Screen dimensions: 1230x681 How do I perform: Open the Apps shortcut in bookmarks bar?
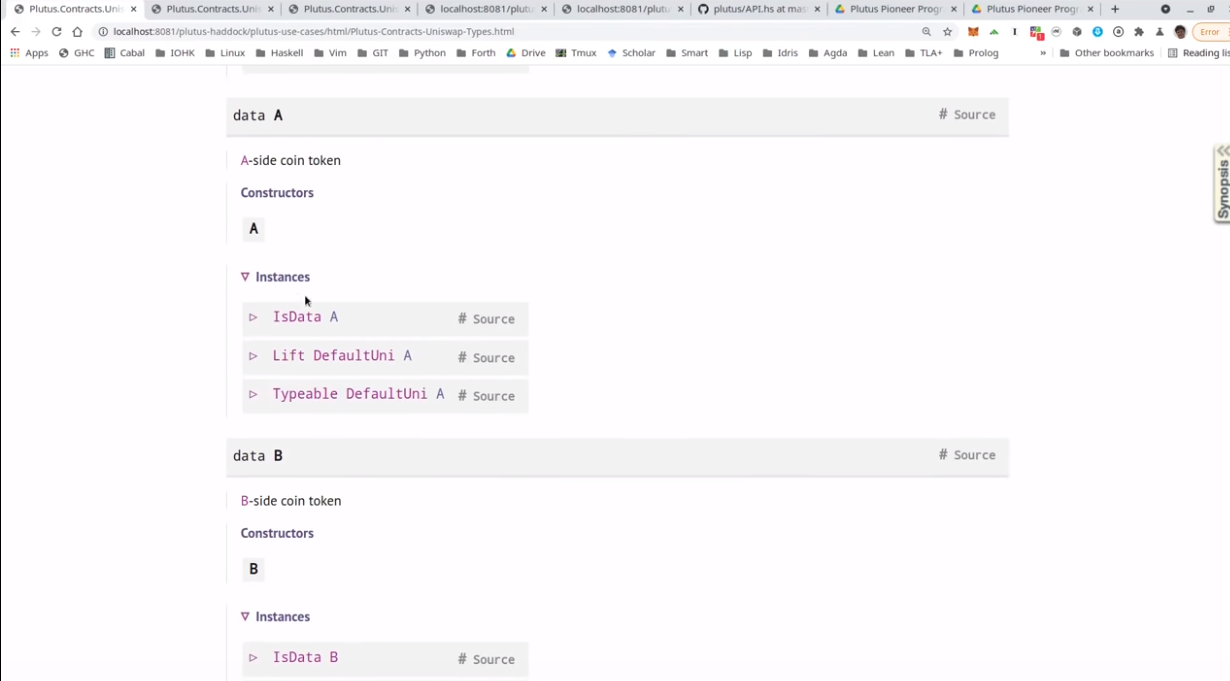(x=29, y=53)
